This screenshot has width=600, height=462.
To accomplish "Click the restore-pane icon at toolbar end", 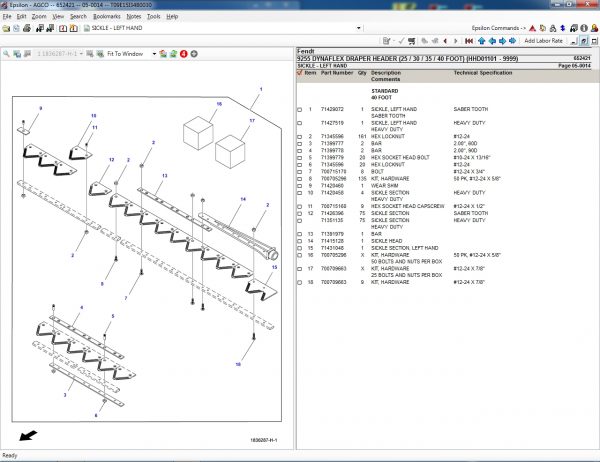I will coord(595,41).
